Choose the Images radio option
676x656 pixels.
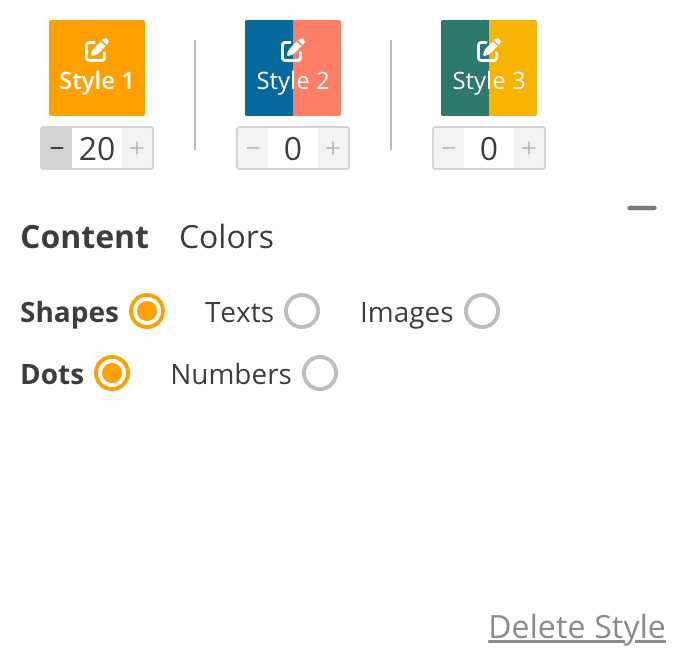[x=482, y=312]
